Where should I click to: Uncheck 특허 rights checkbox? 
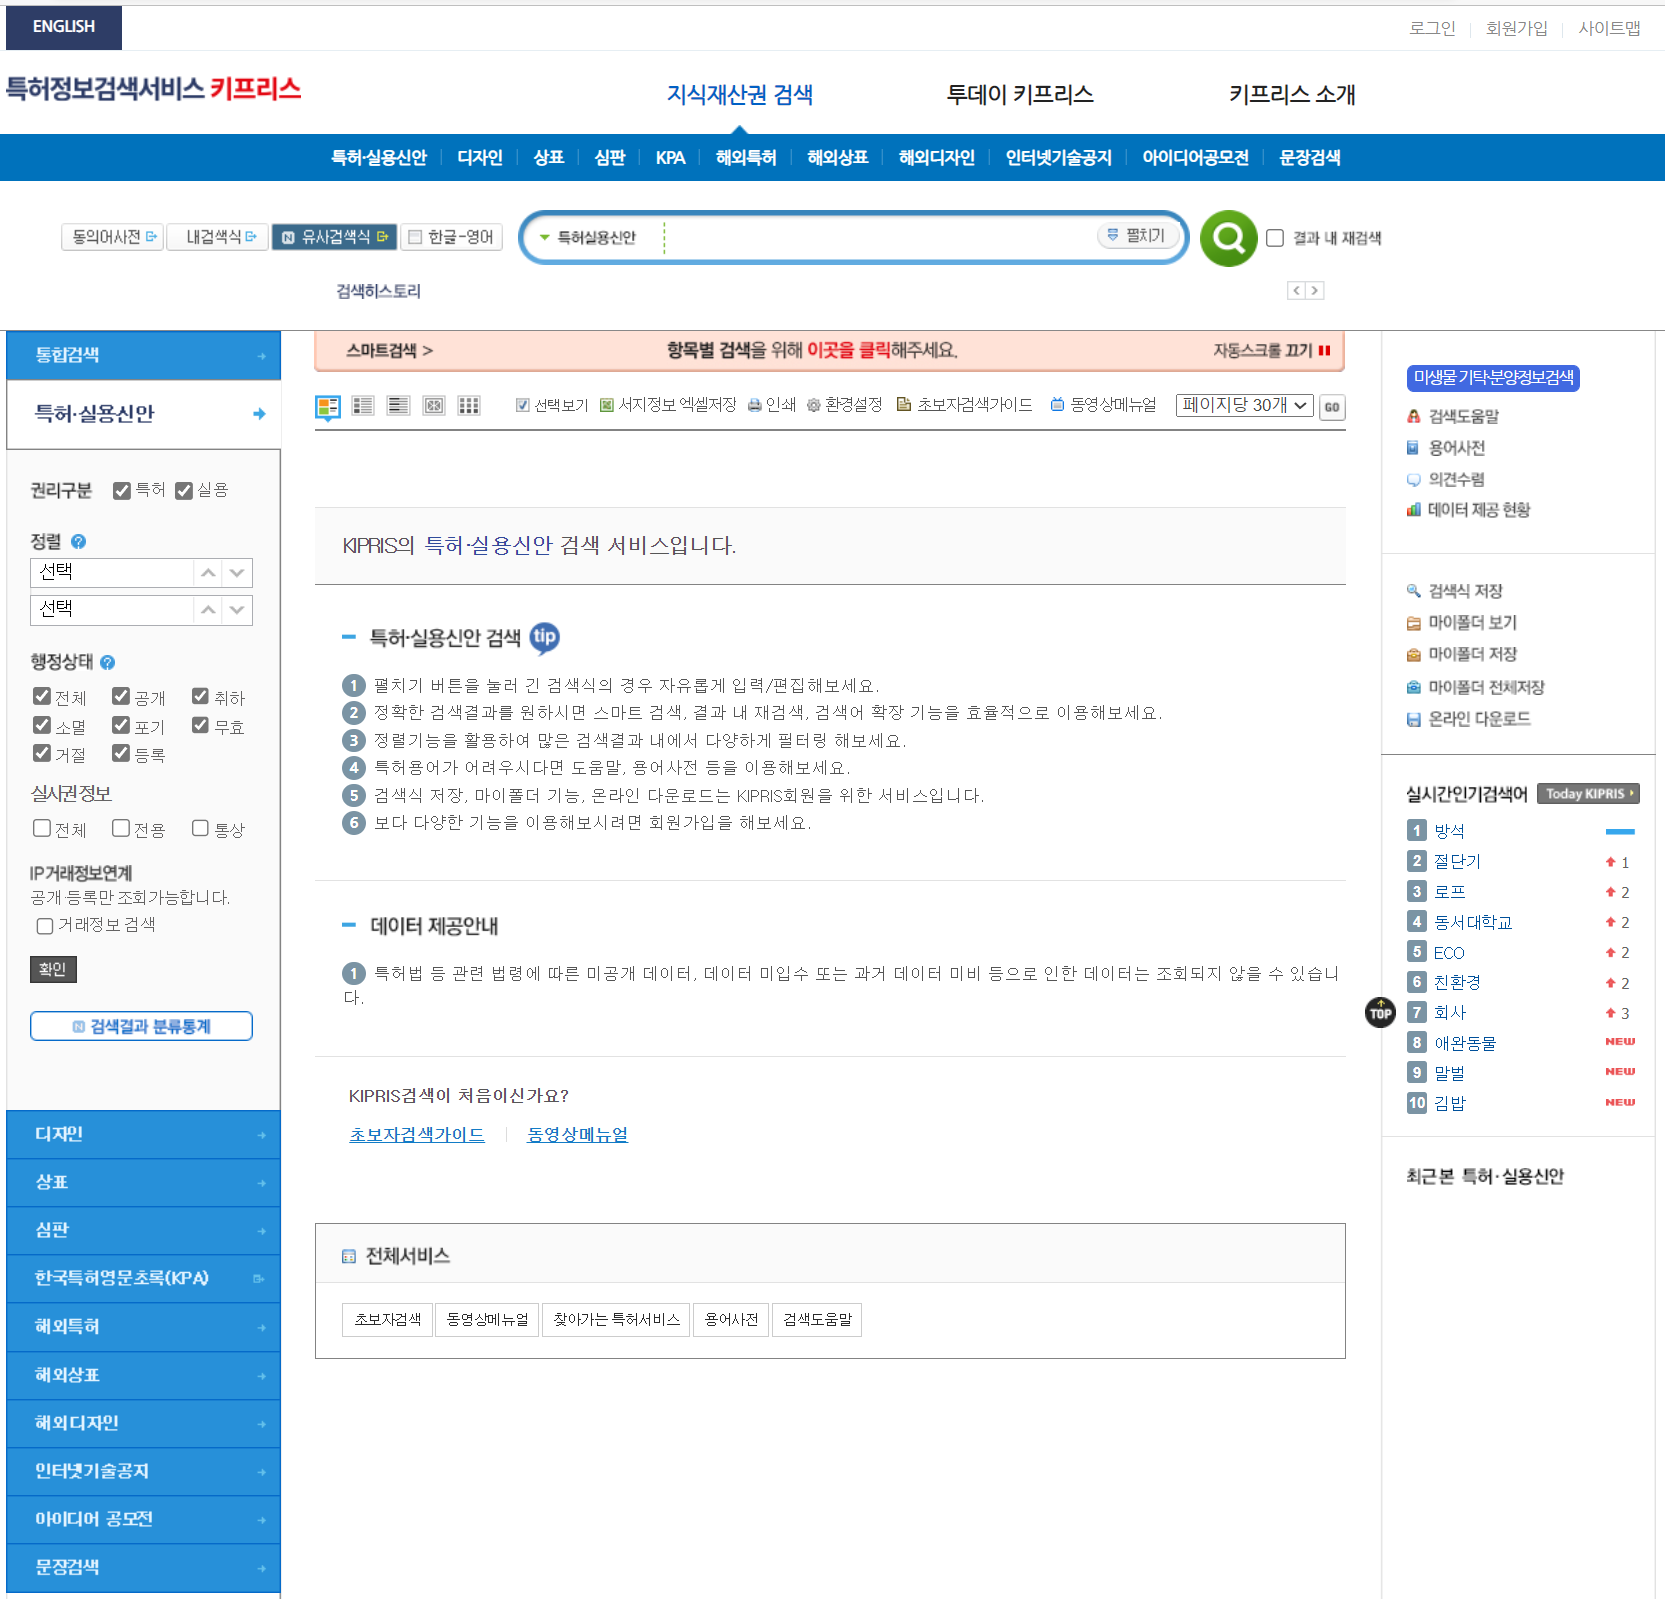tap(122, 490)
